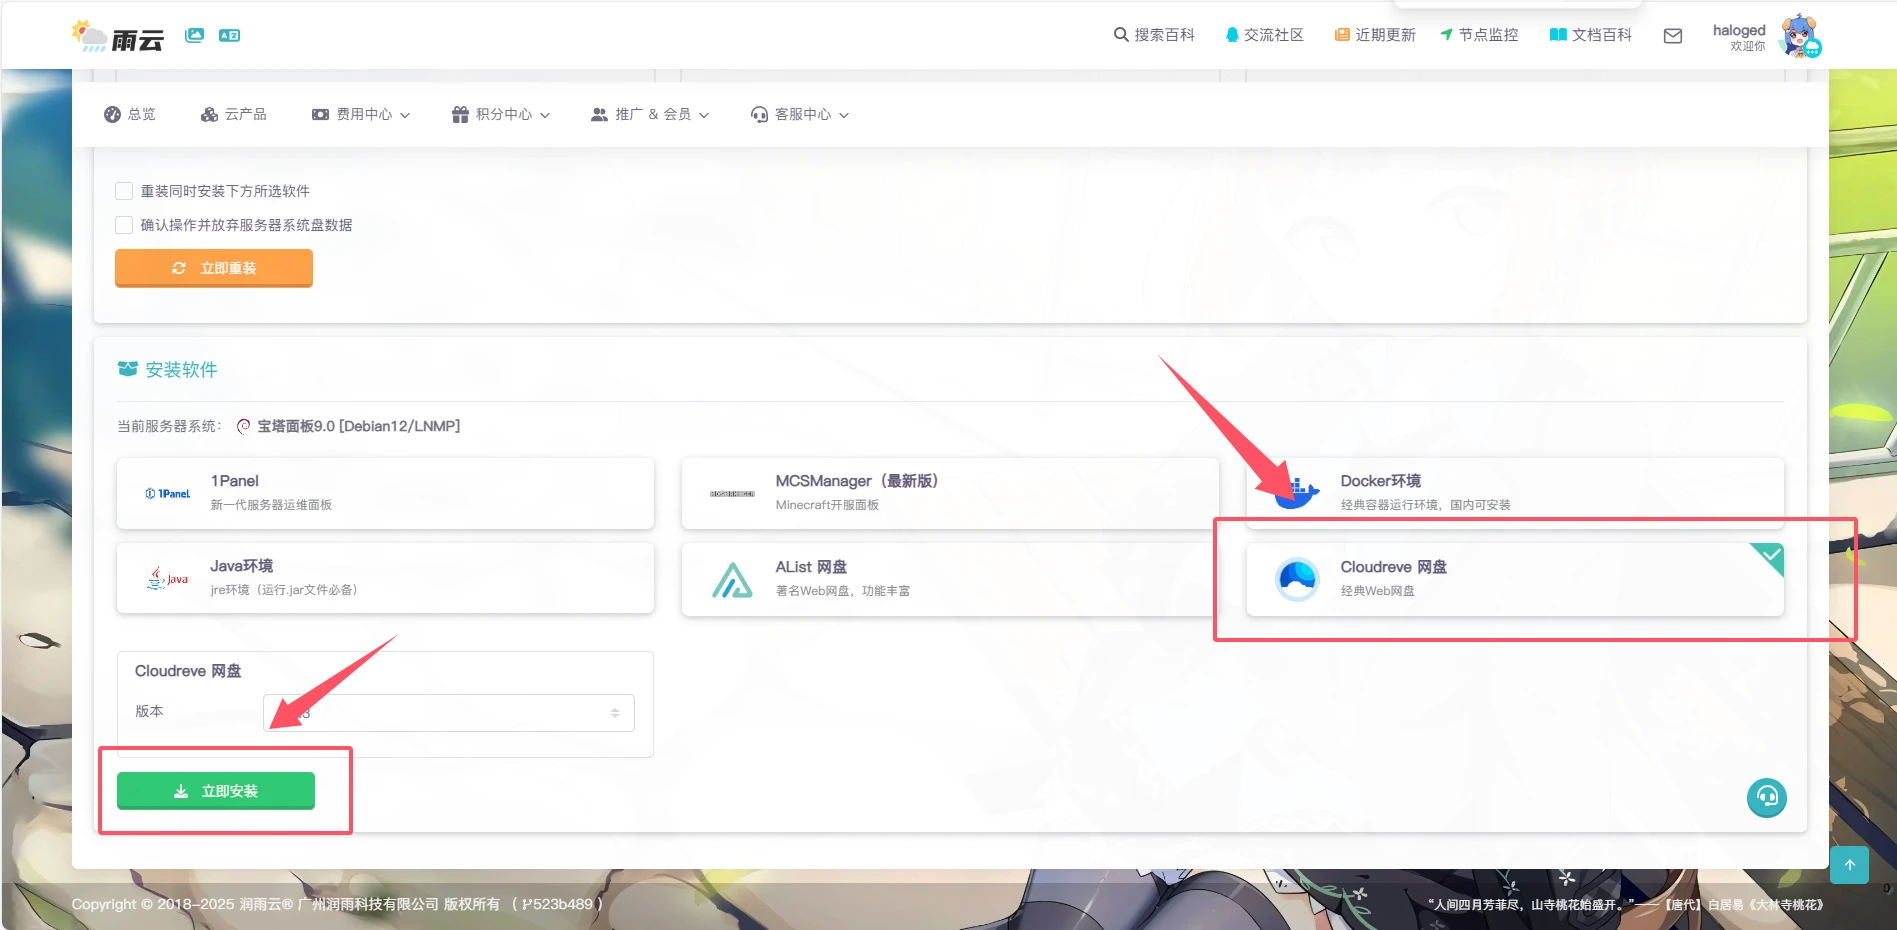This screenshot has width=1897, height=930.
Task: Click the Cloudreve cloud logo icon
Action: (1297, 579)
